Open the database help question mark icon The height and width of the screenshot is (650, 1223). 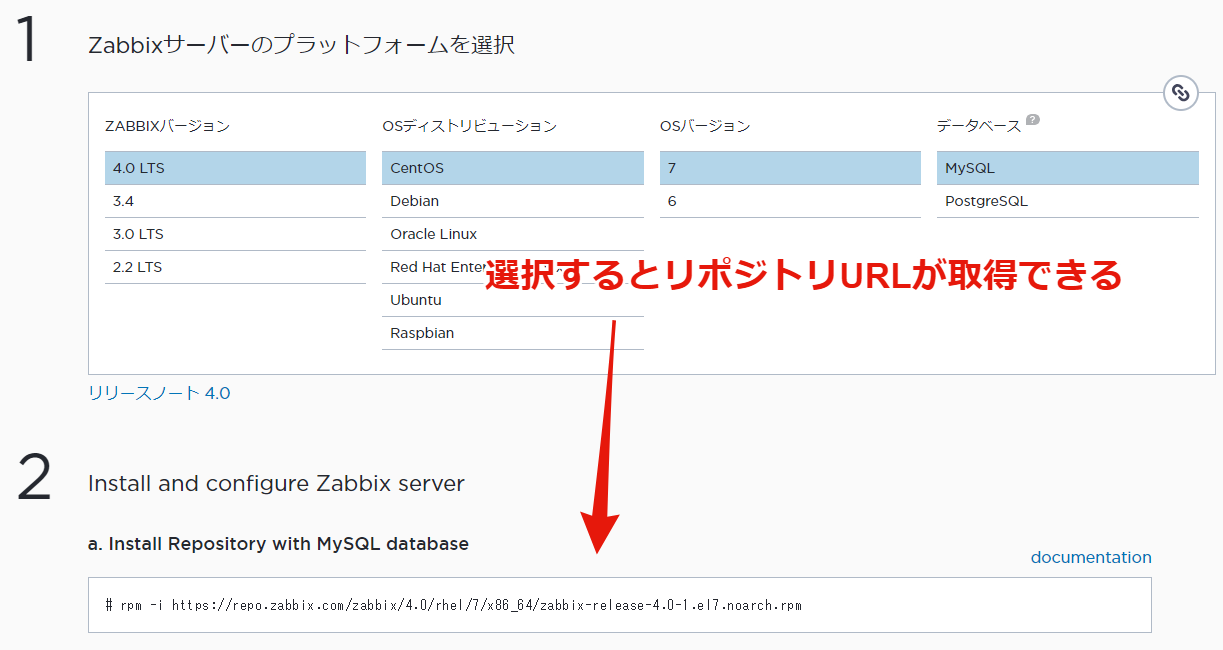click(x=1033, y=120)
